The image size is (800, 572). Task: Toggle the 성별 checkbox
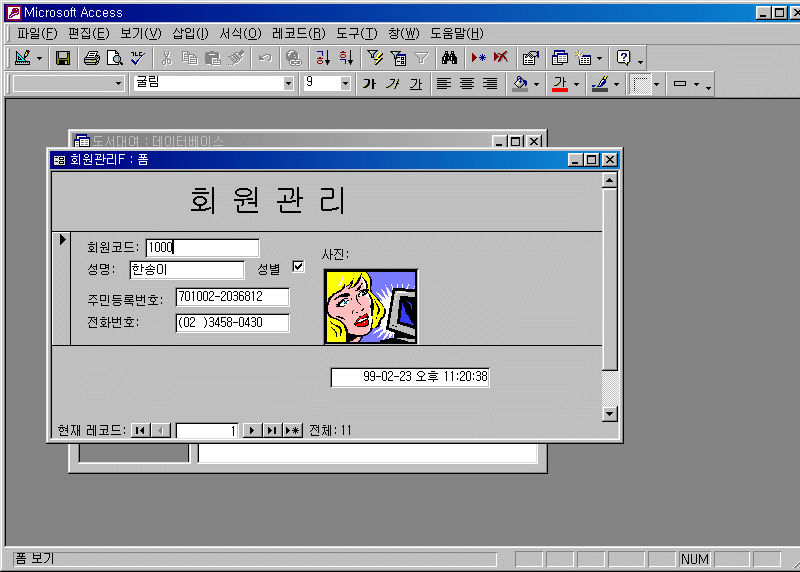[298, 267]
